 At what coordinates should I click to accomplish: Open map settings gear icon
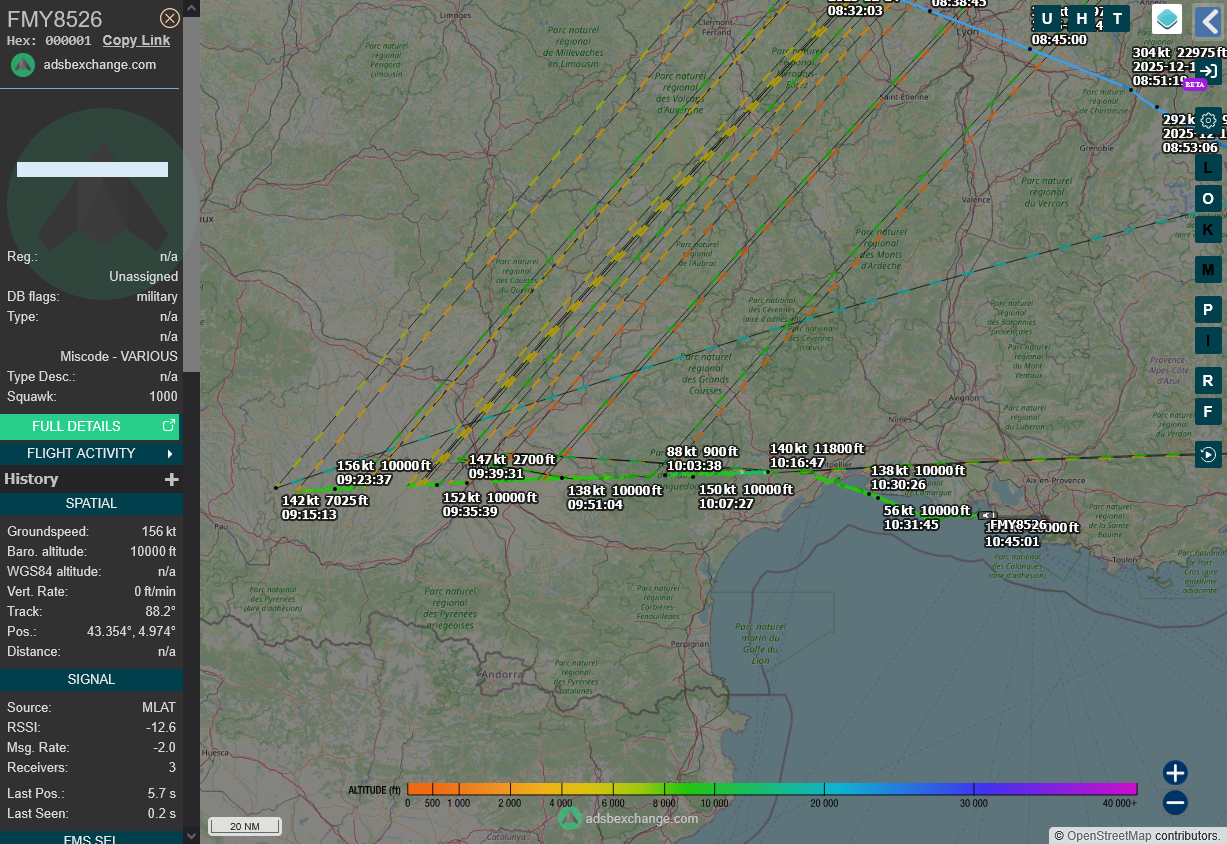click(x=1208, y=120)
